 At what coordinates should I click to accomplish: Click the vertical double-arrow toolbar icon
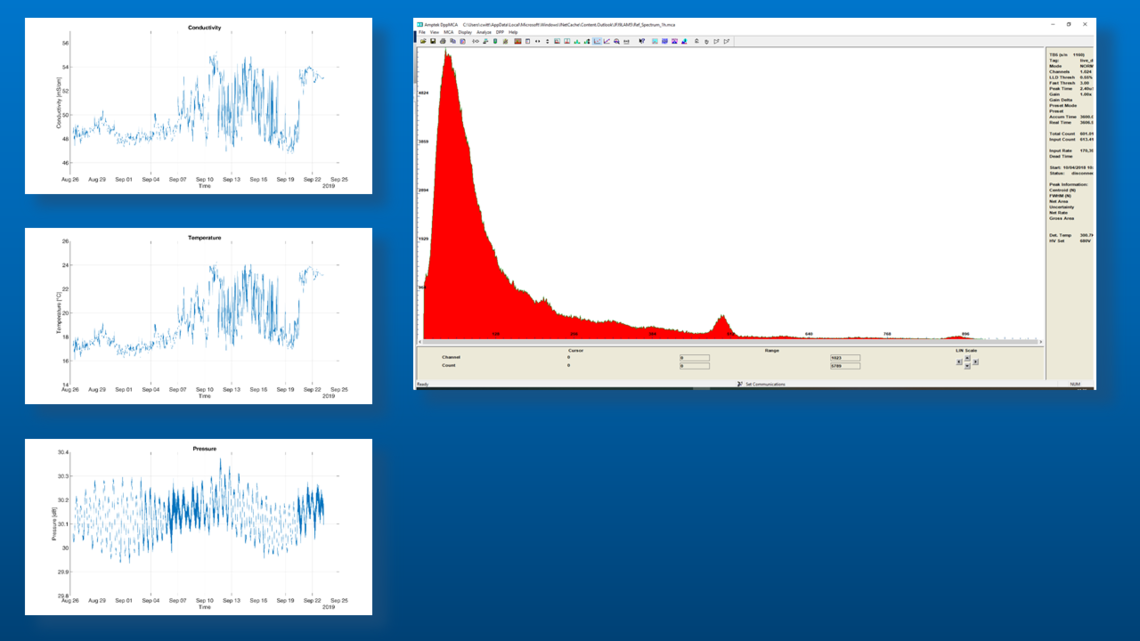coord(547,41)
